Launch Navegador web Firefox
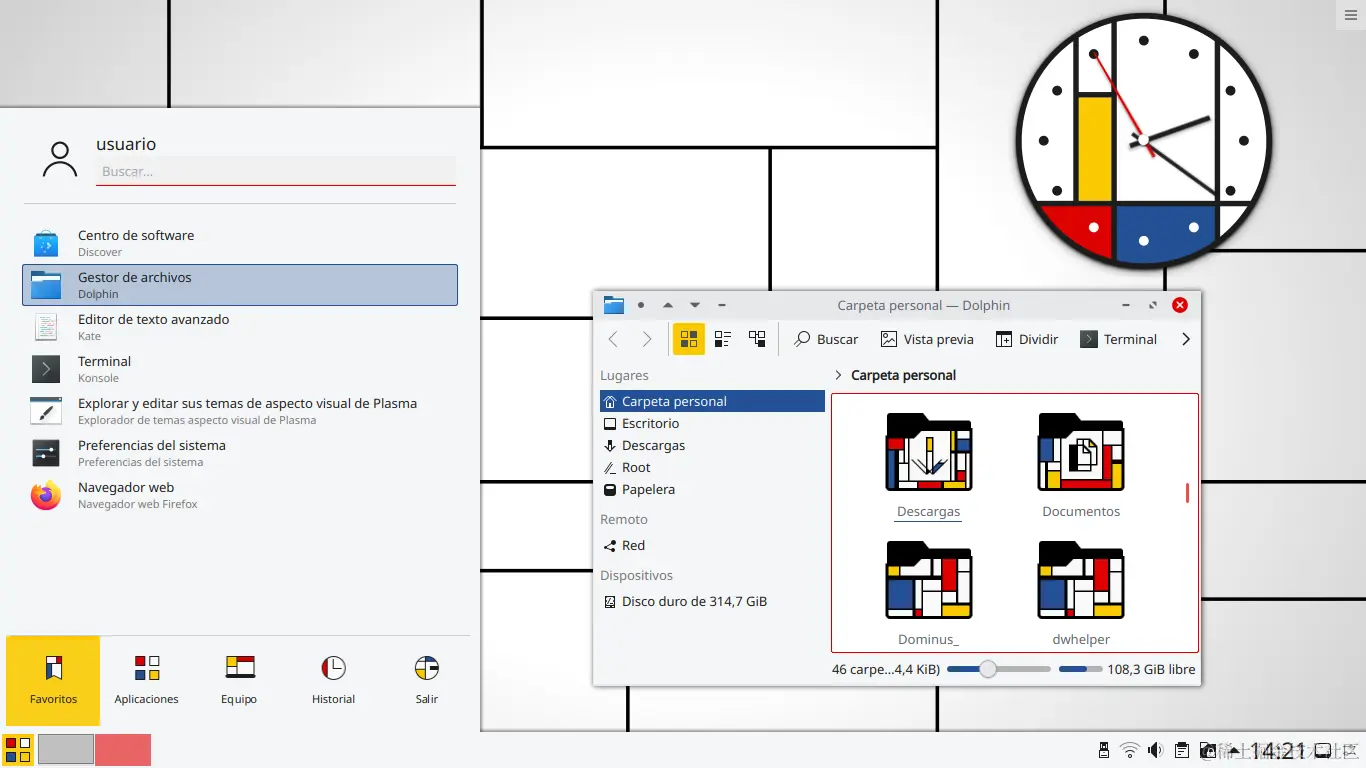1366x768 pixels. coord(240,495)
